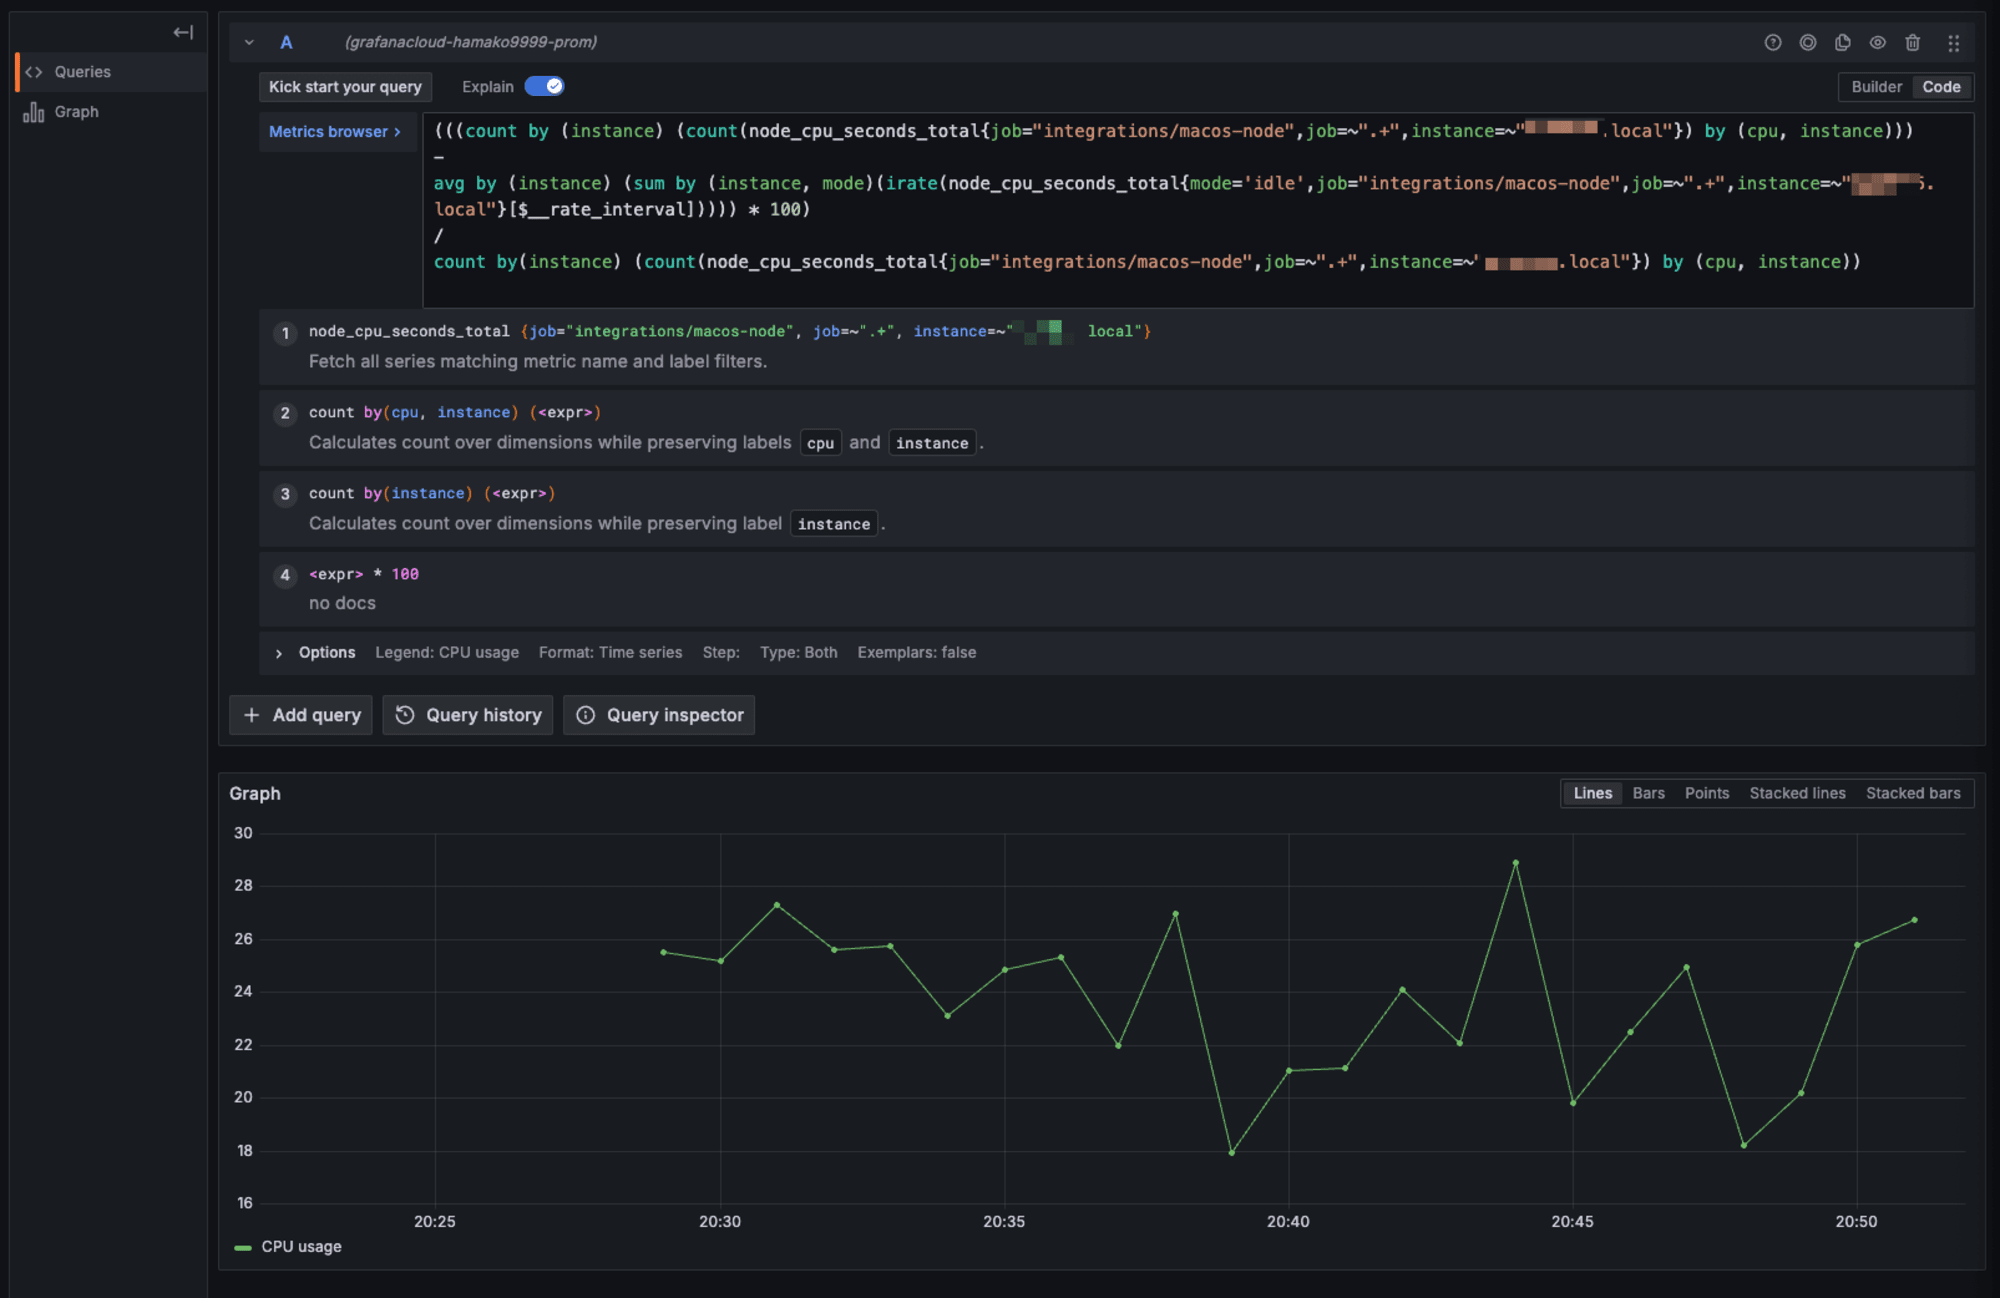Select the Code editor mode
The width and height of the screenshot is (2000, 1298).
[x=1941, y=87]
